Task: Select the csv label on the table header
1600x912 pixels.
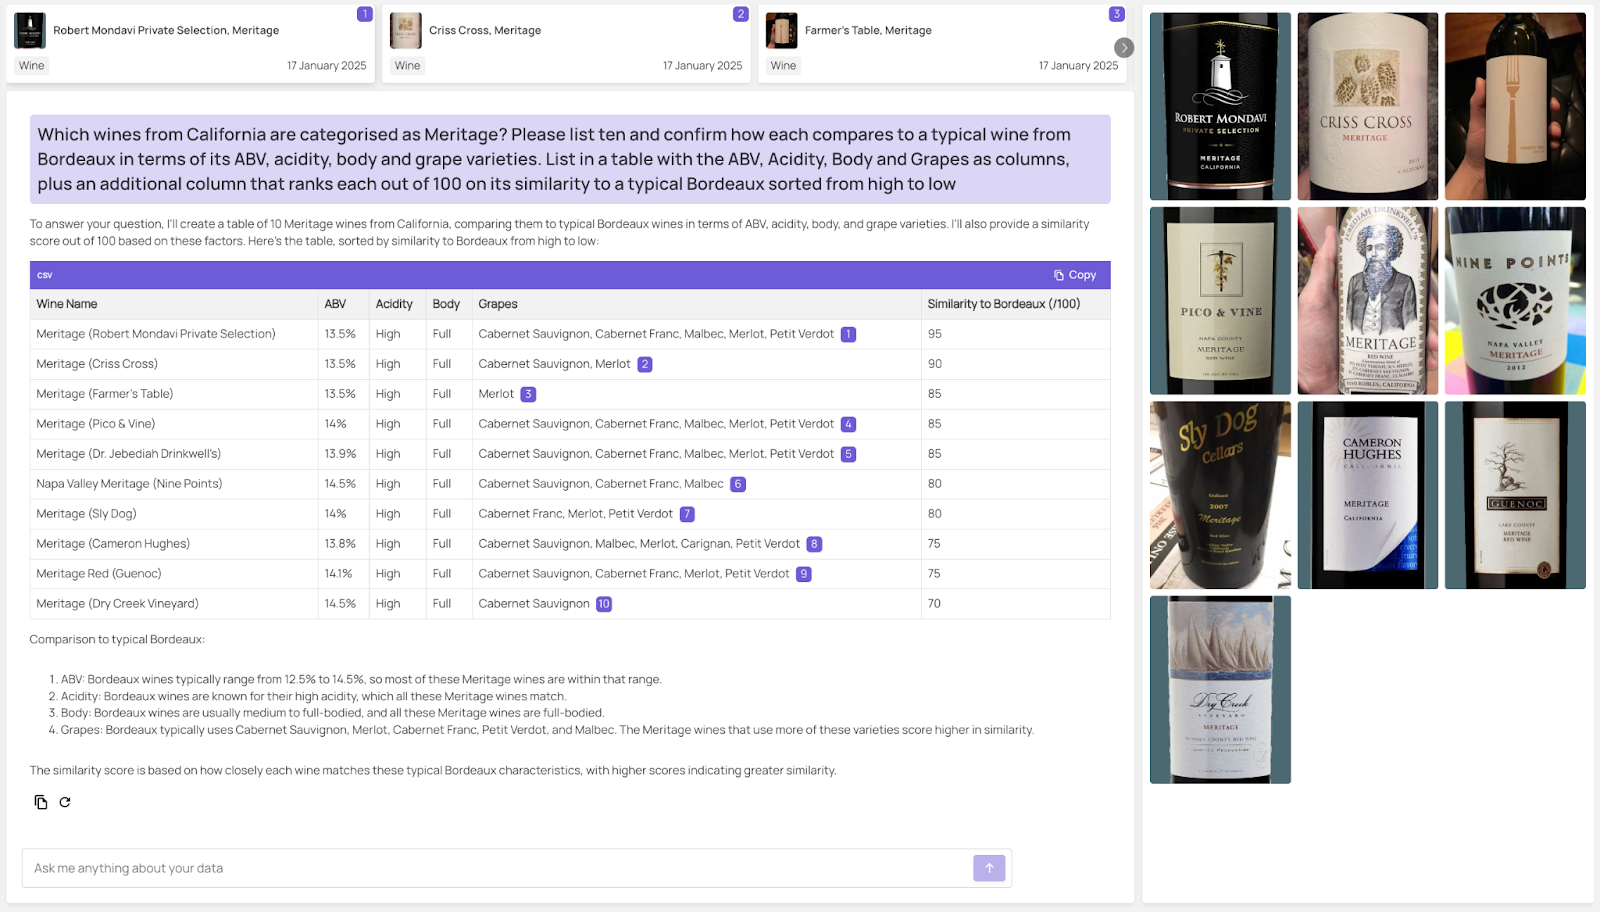Action: (x=44, y=274)
